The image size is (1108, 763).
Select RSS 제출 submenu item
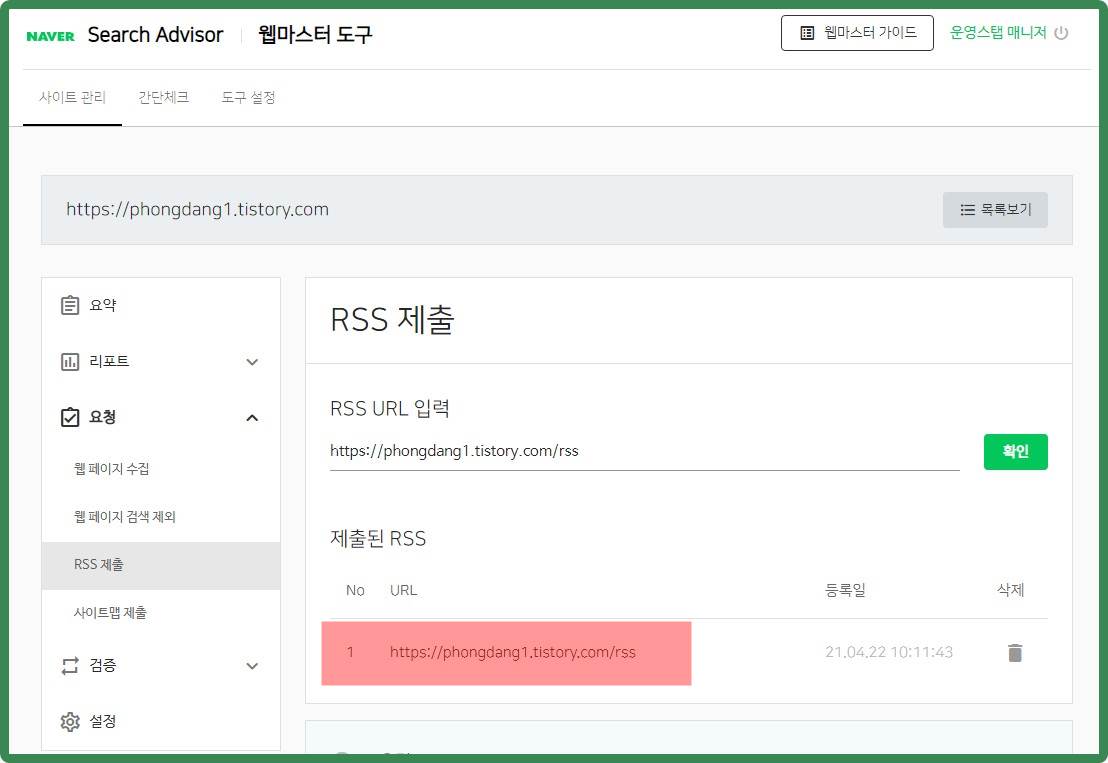[x=161, y=565]
